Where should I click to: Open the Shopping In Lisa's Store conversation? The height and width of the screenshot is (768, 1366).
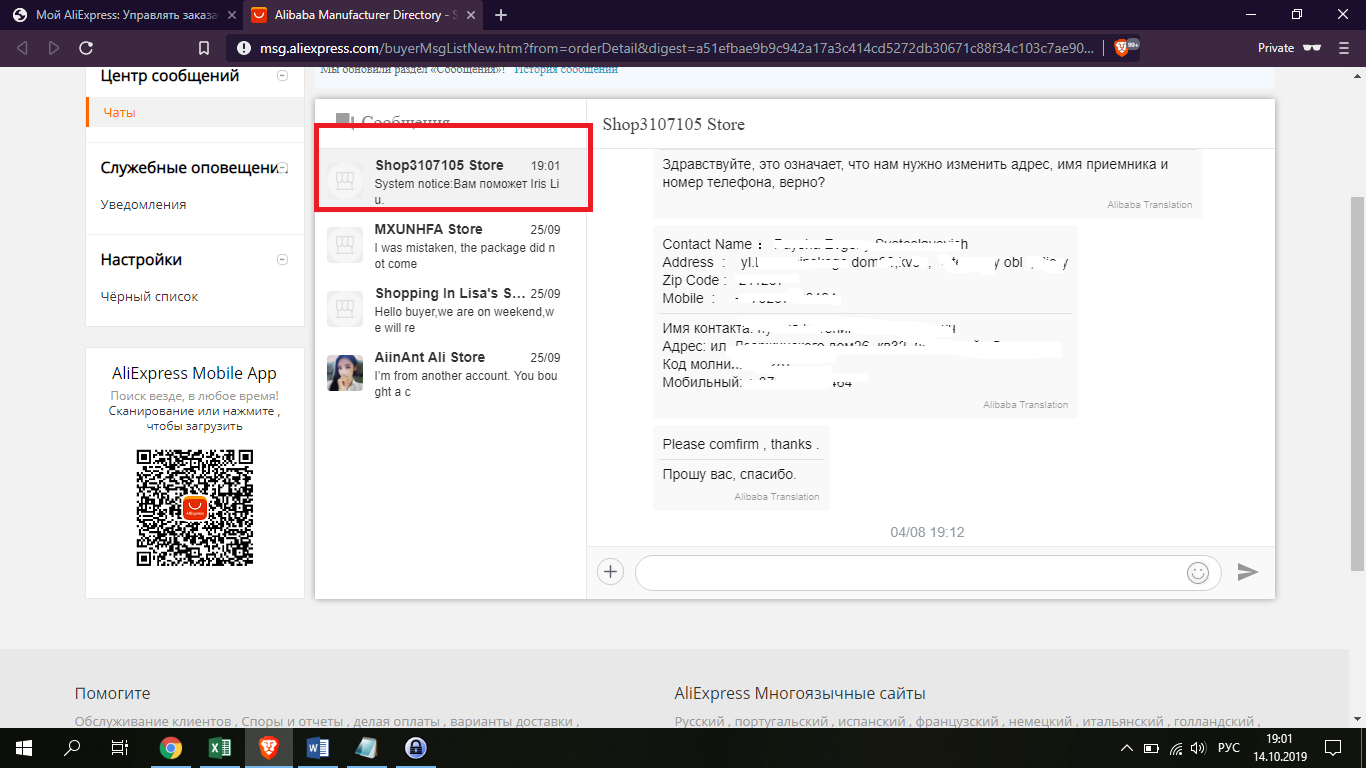(x=451, y=309)
